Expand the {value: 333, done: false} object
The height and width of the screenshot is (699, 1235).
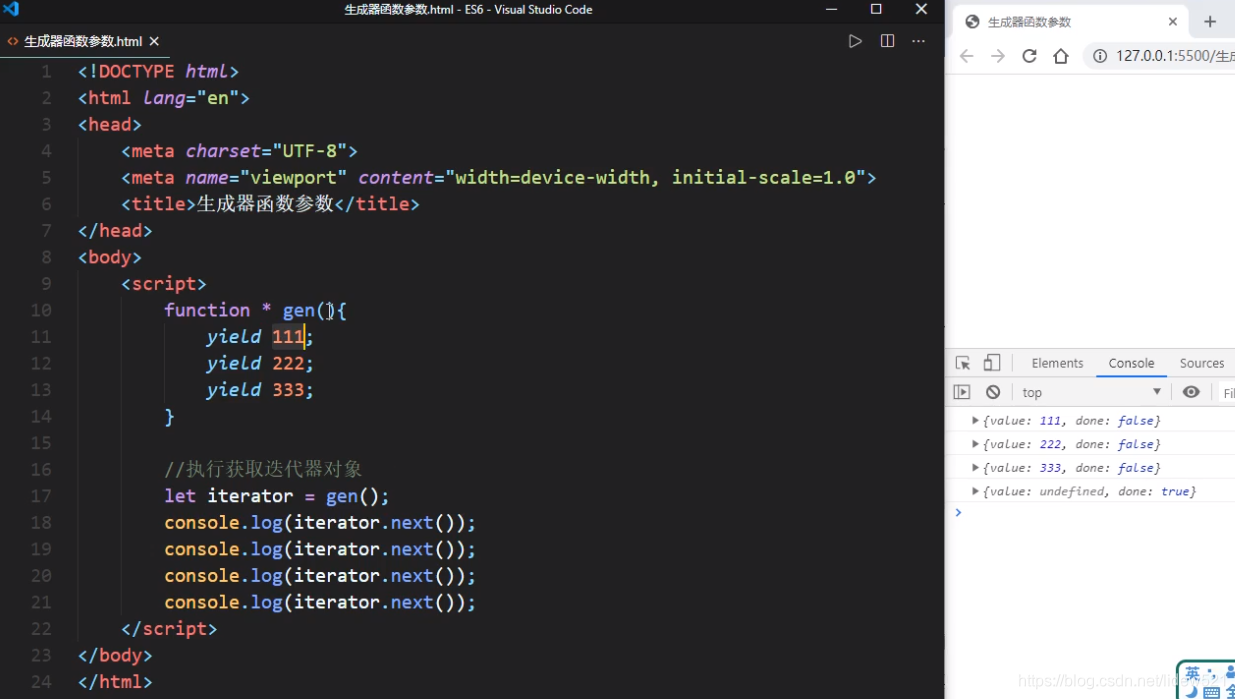[976, 468]
